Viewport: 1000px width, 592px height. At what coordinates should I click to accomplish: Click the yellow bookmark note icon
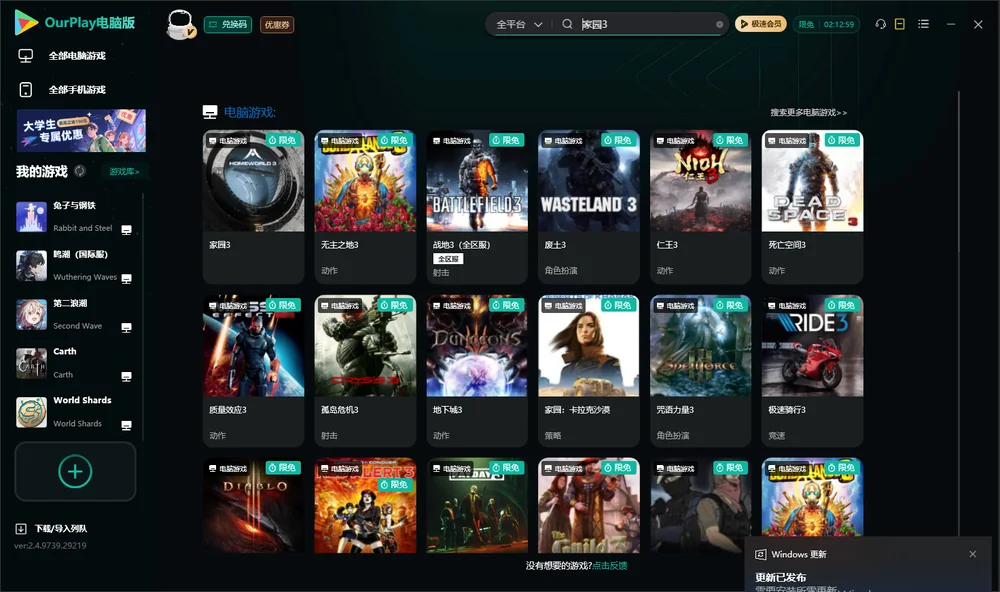pyautogui.click(x=900, y=24)
